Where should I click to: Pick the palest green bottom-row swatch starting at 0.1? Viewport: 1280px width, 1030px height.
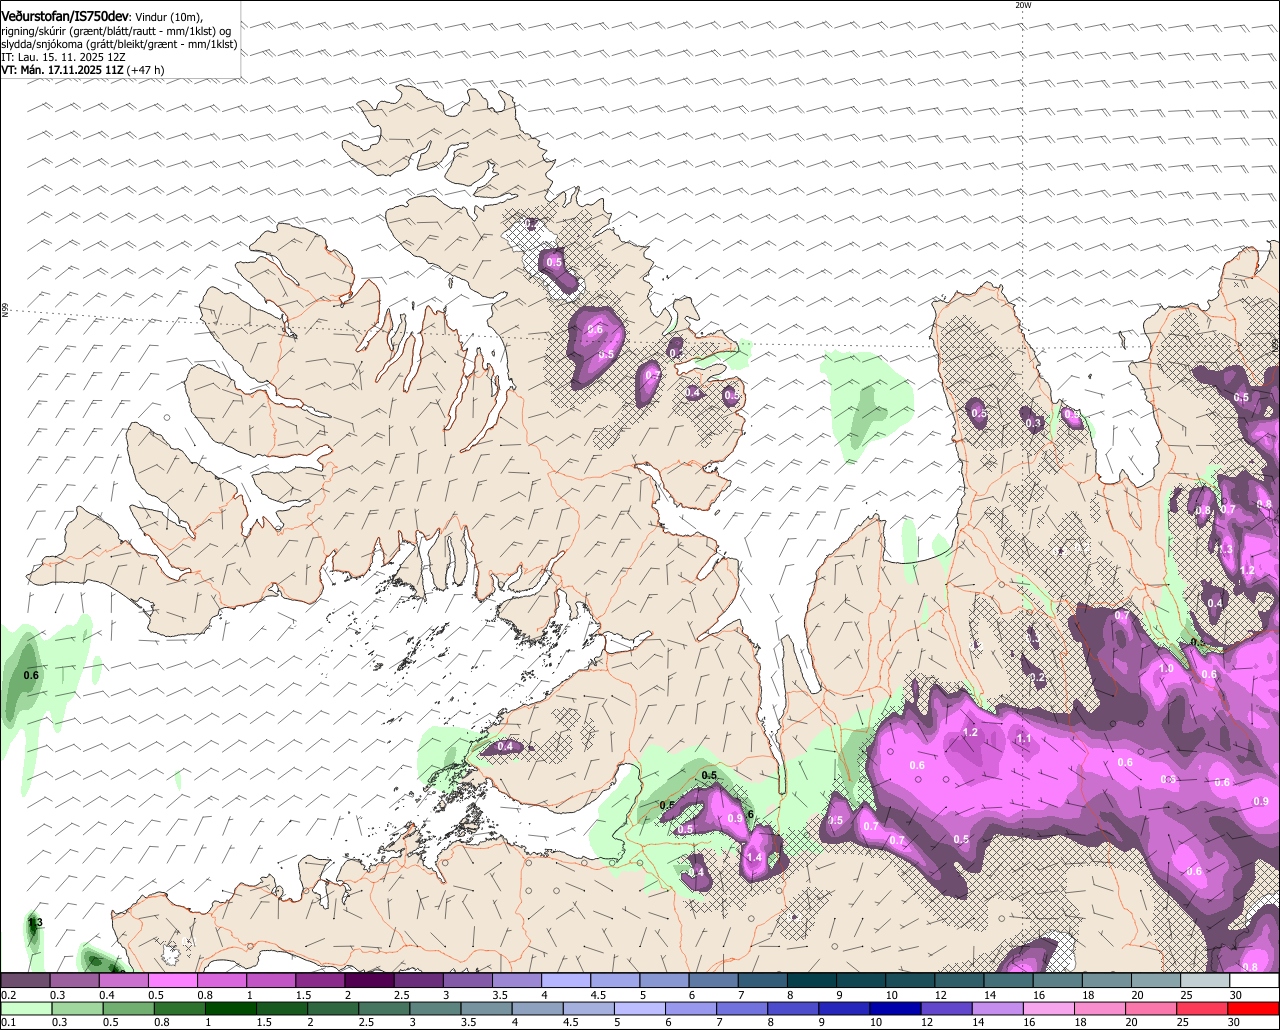[x=26, y=1008]
